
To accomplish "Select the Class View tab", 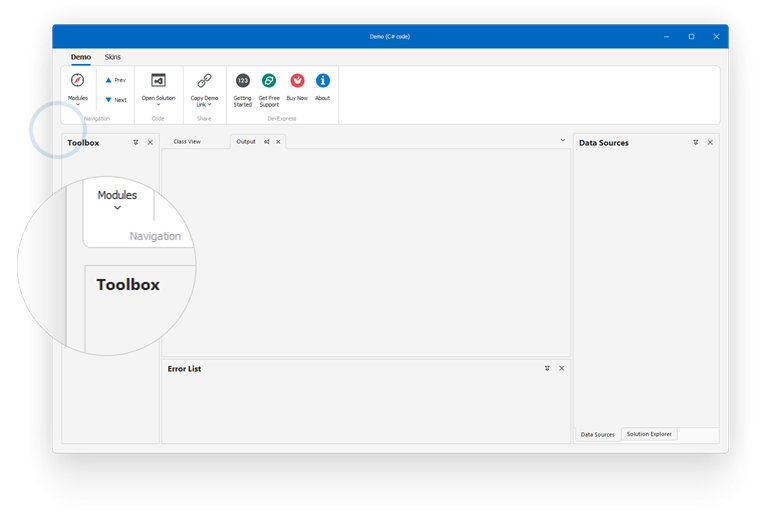I will [x=187, y=142].
